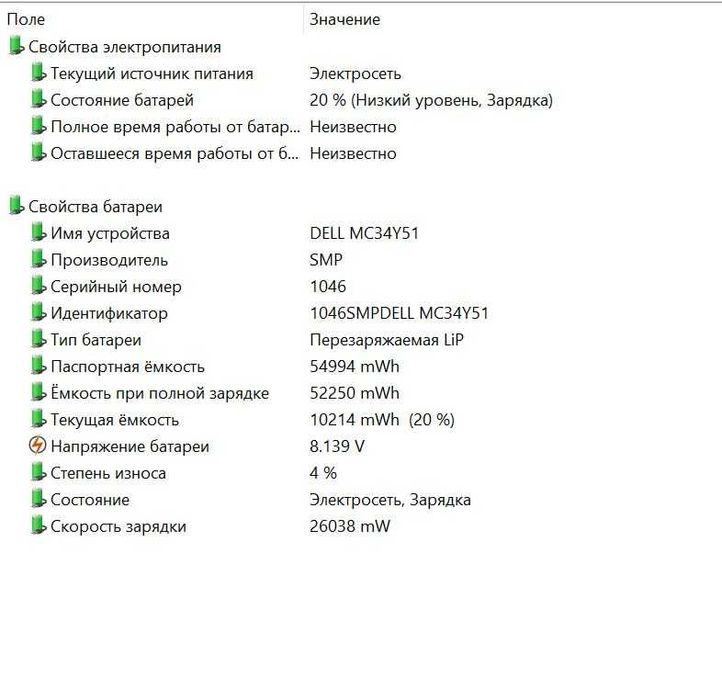Click icon beside Полное время работы row
The image size is (722, 700).
38,126
